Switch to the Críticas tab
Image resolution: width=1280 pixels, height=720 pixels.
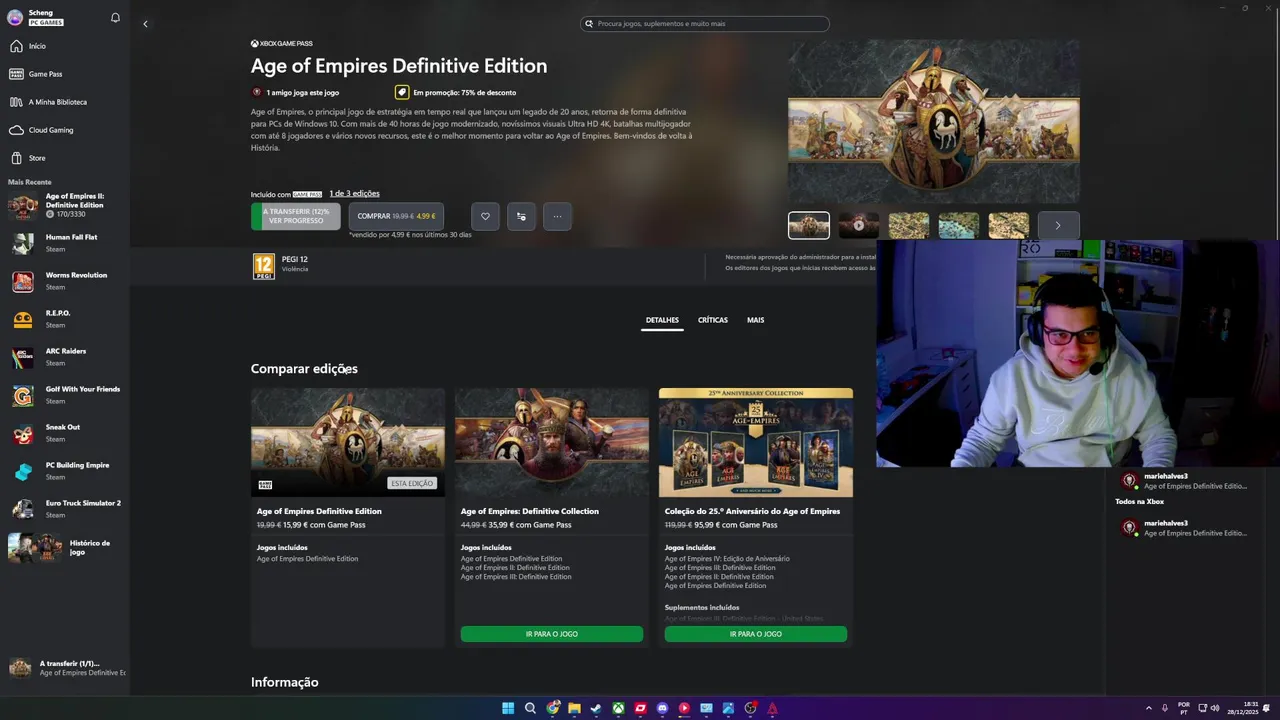click(x=713, y=320)
